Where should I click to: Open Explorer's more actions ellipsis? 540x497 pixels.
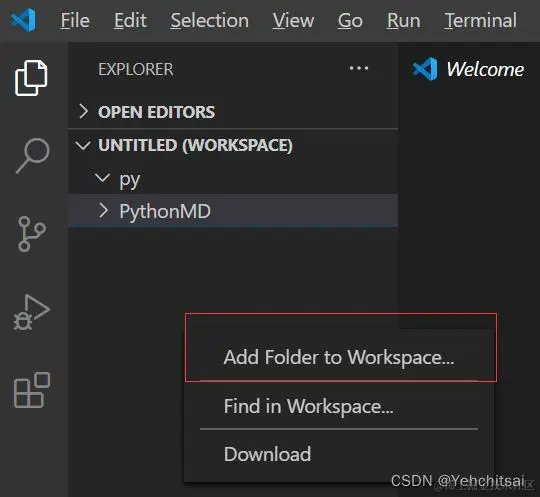point(359,68)
